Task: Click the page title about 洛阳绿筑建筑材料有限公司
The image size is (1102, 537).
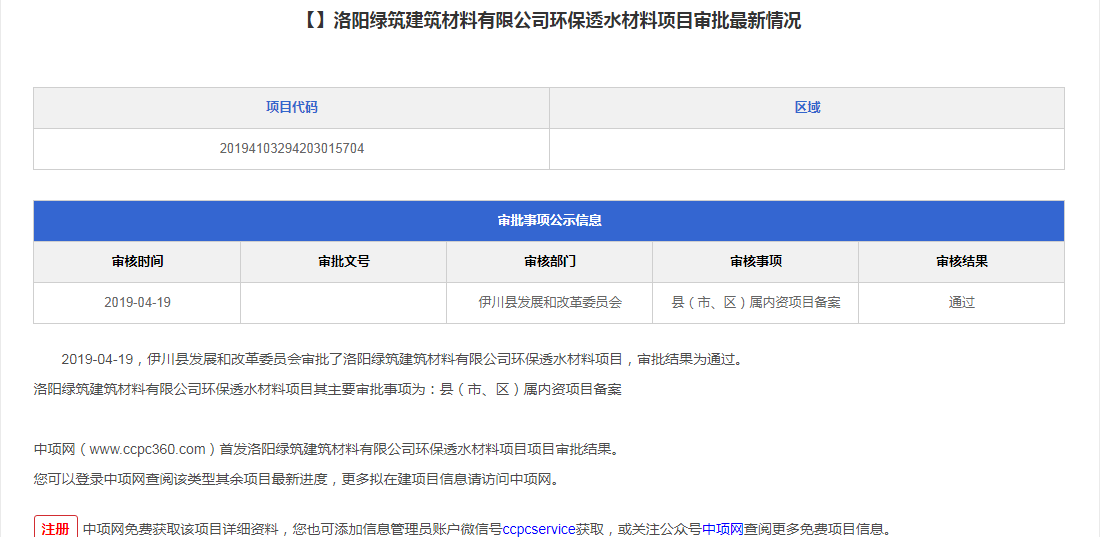Action: (x=550, y=21)
